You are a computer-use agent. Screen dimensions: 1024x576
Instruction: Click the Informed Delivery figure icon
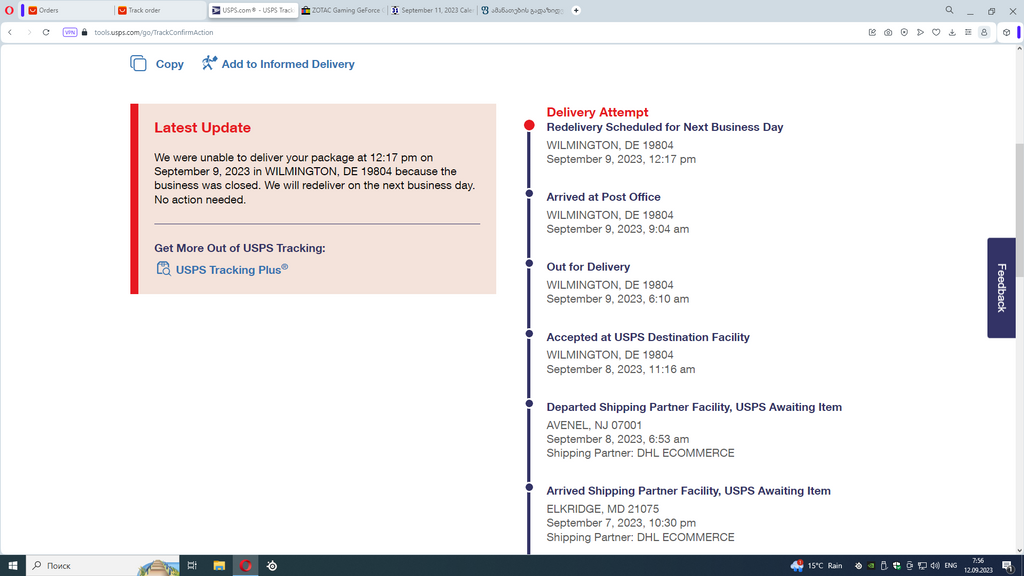[x=209, y=63]
